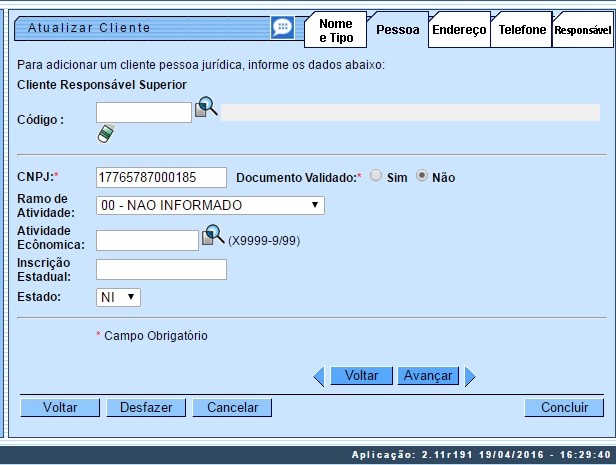Image resolution: width=616 pixels, height=465 pixels.
Task: Click into the CNPJ input field
Action: pos(161,177)
